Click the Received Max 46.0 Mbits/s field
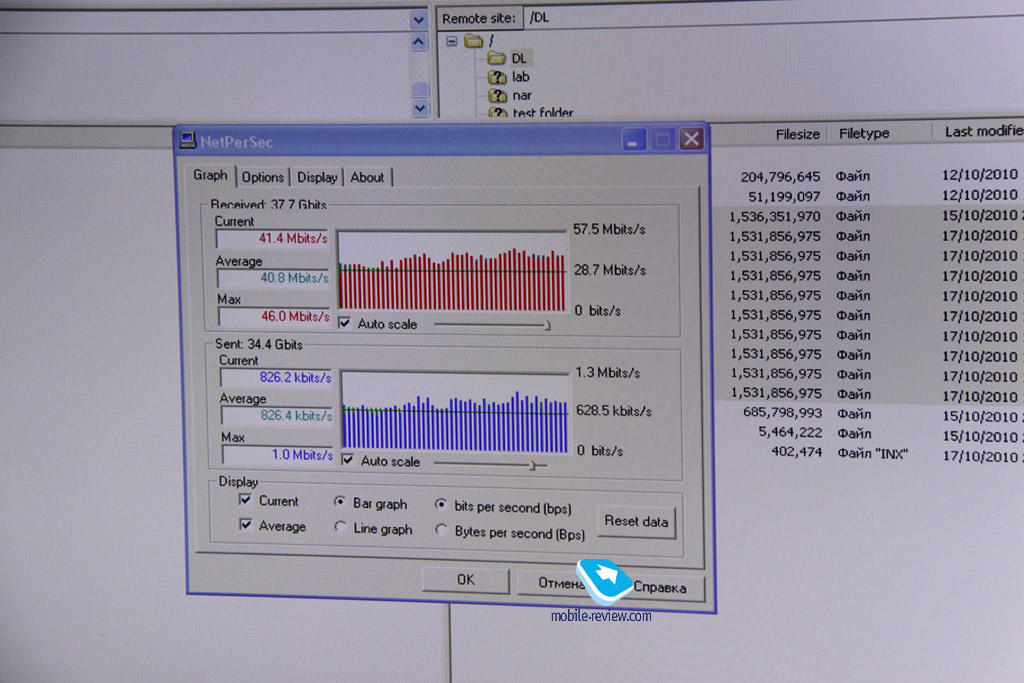 click(x=275, y=316)
